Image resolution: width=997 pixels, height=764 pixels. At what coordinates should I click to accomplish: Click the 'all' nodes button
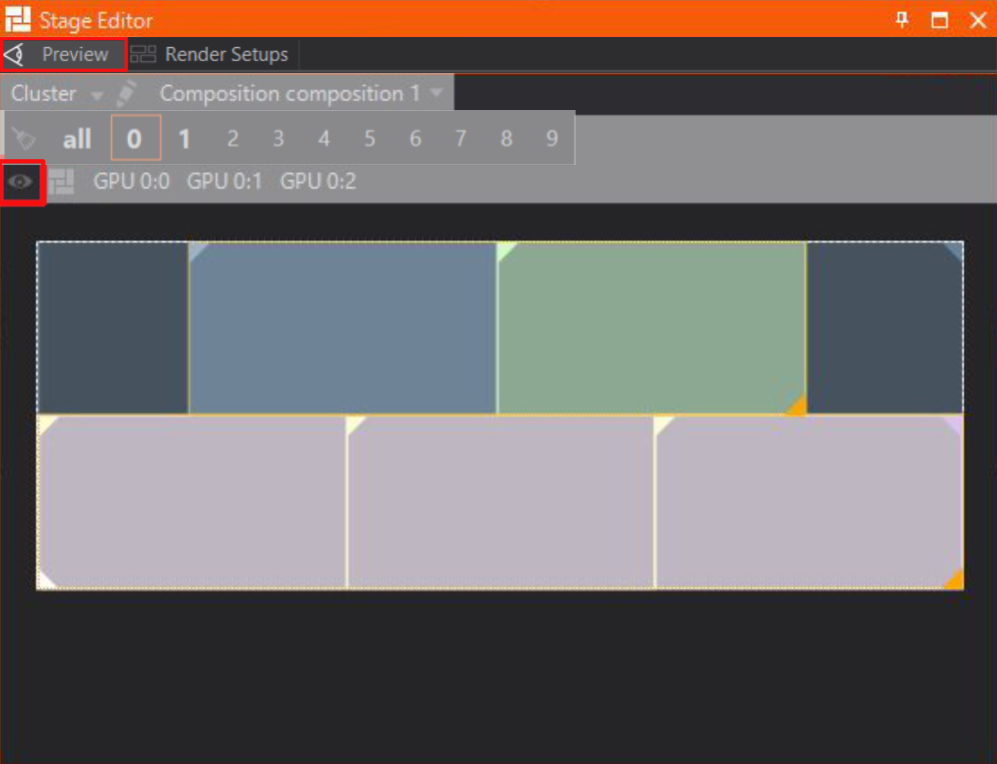click(77, 139)
